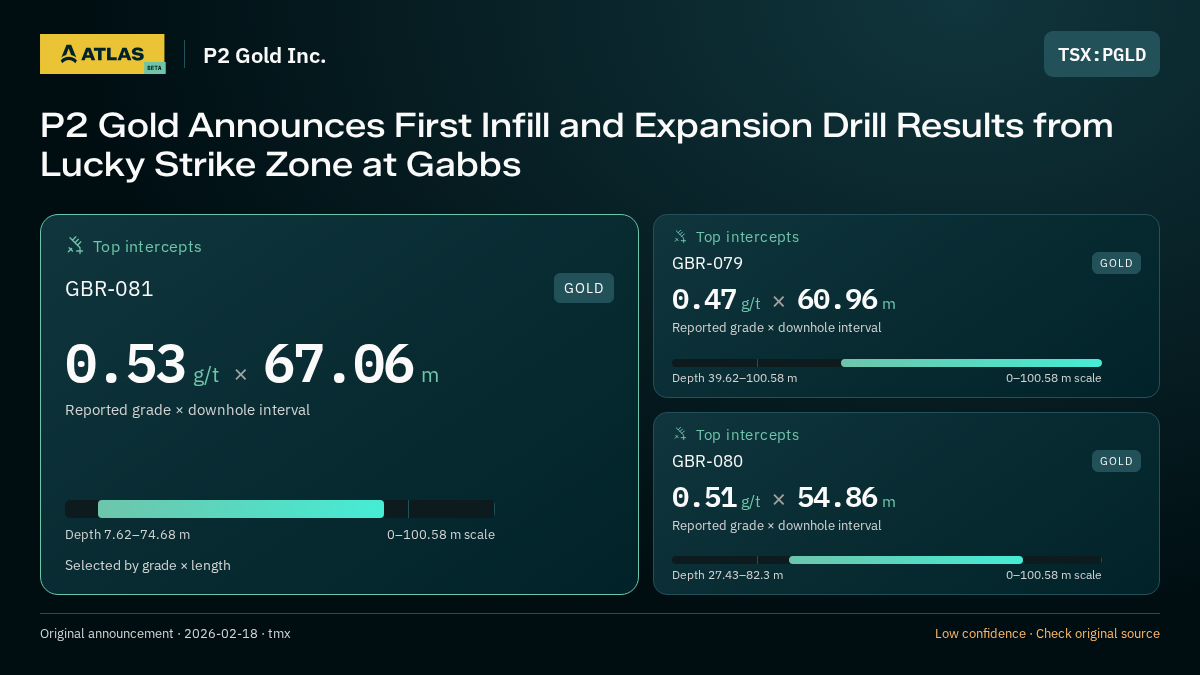Click 'Low confidence · Check original source' warning

(x=1047, y=634)
